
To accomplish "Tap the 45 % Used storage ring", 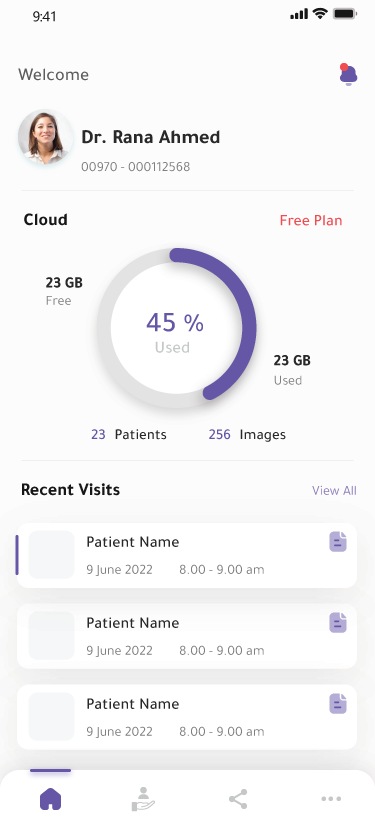I will (x=176, y=328).
